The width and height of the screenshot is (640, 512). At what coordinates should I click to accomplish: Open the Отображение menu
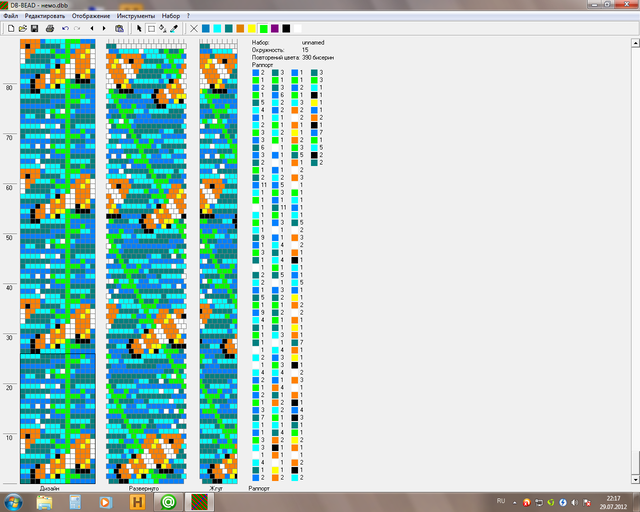(x=91, y=16)
